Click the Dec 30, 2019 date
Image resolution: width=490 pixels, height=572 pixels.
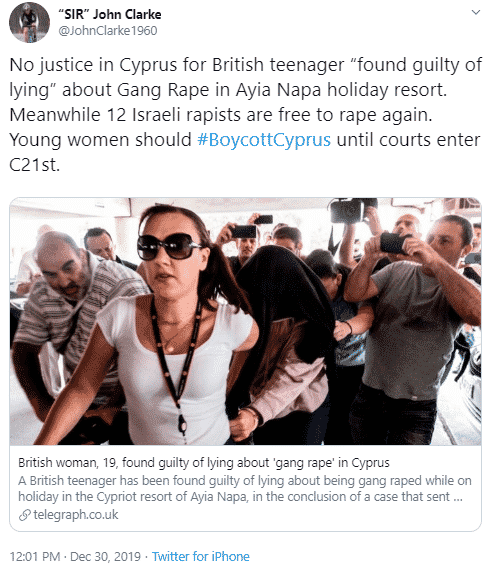coord(105,557)
